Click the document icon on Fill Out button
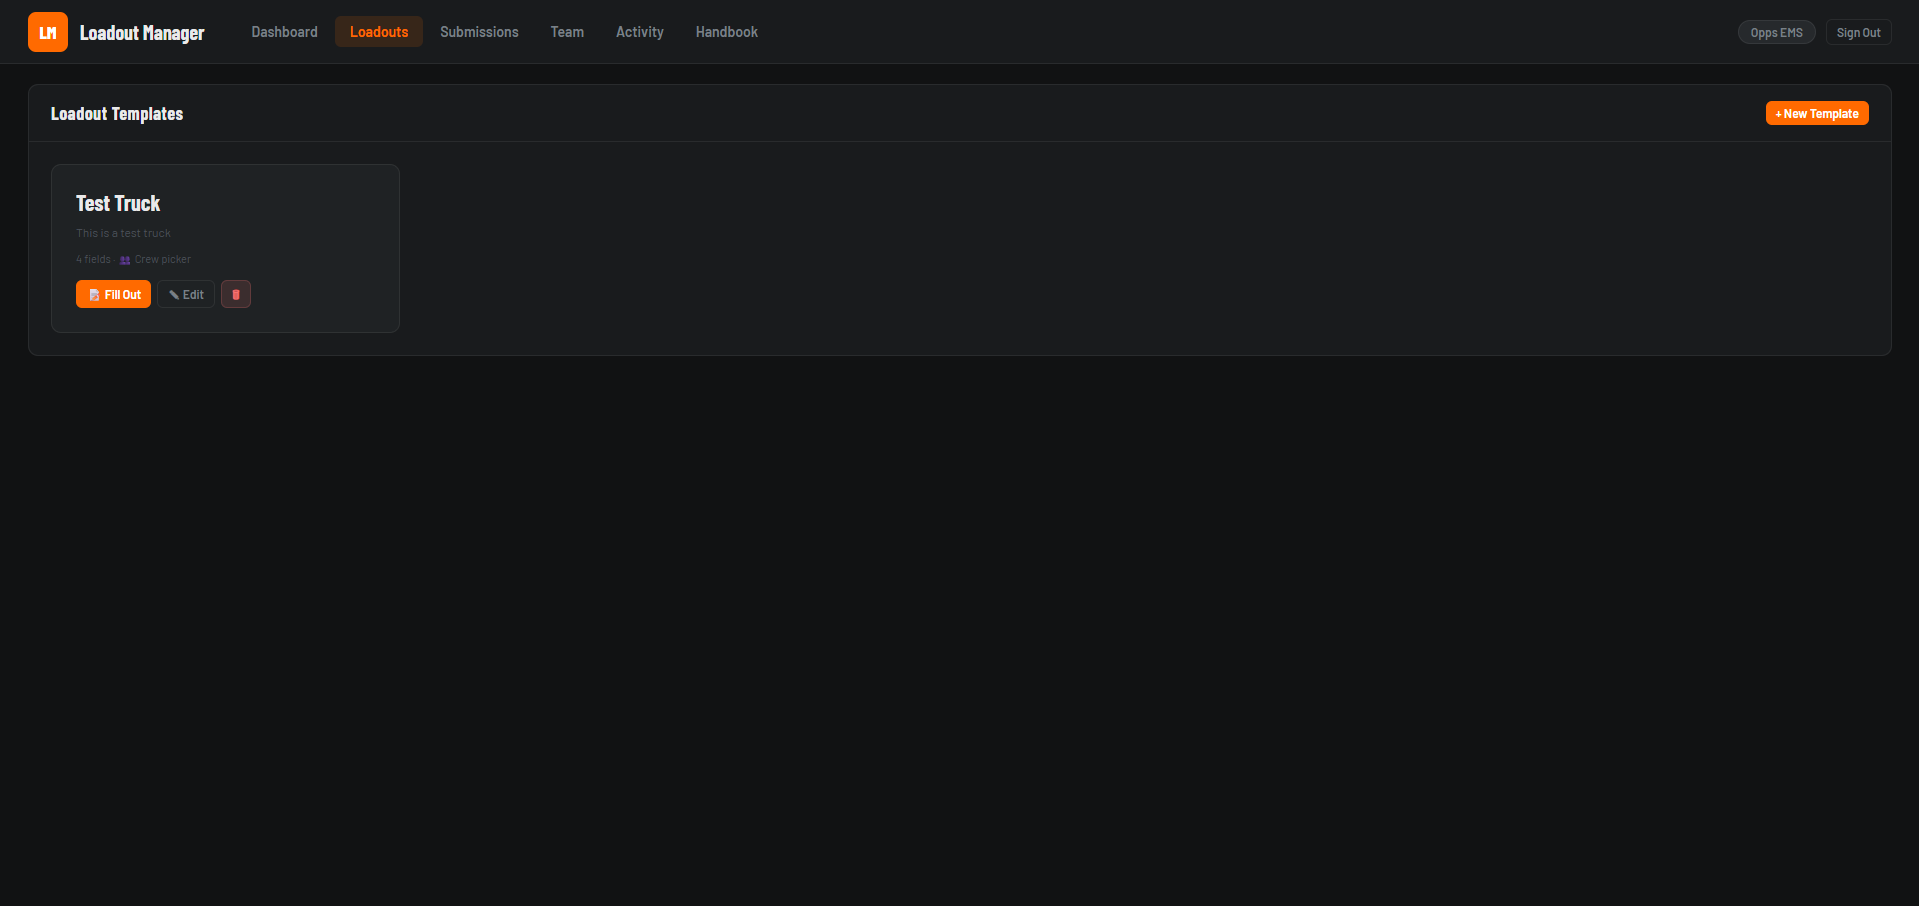Viewport: 1919px width, 906px height. [x=94, y=295]
